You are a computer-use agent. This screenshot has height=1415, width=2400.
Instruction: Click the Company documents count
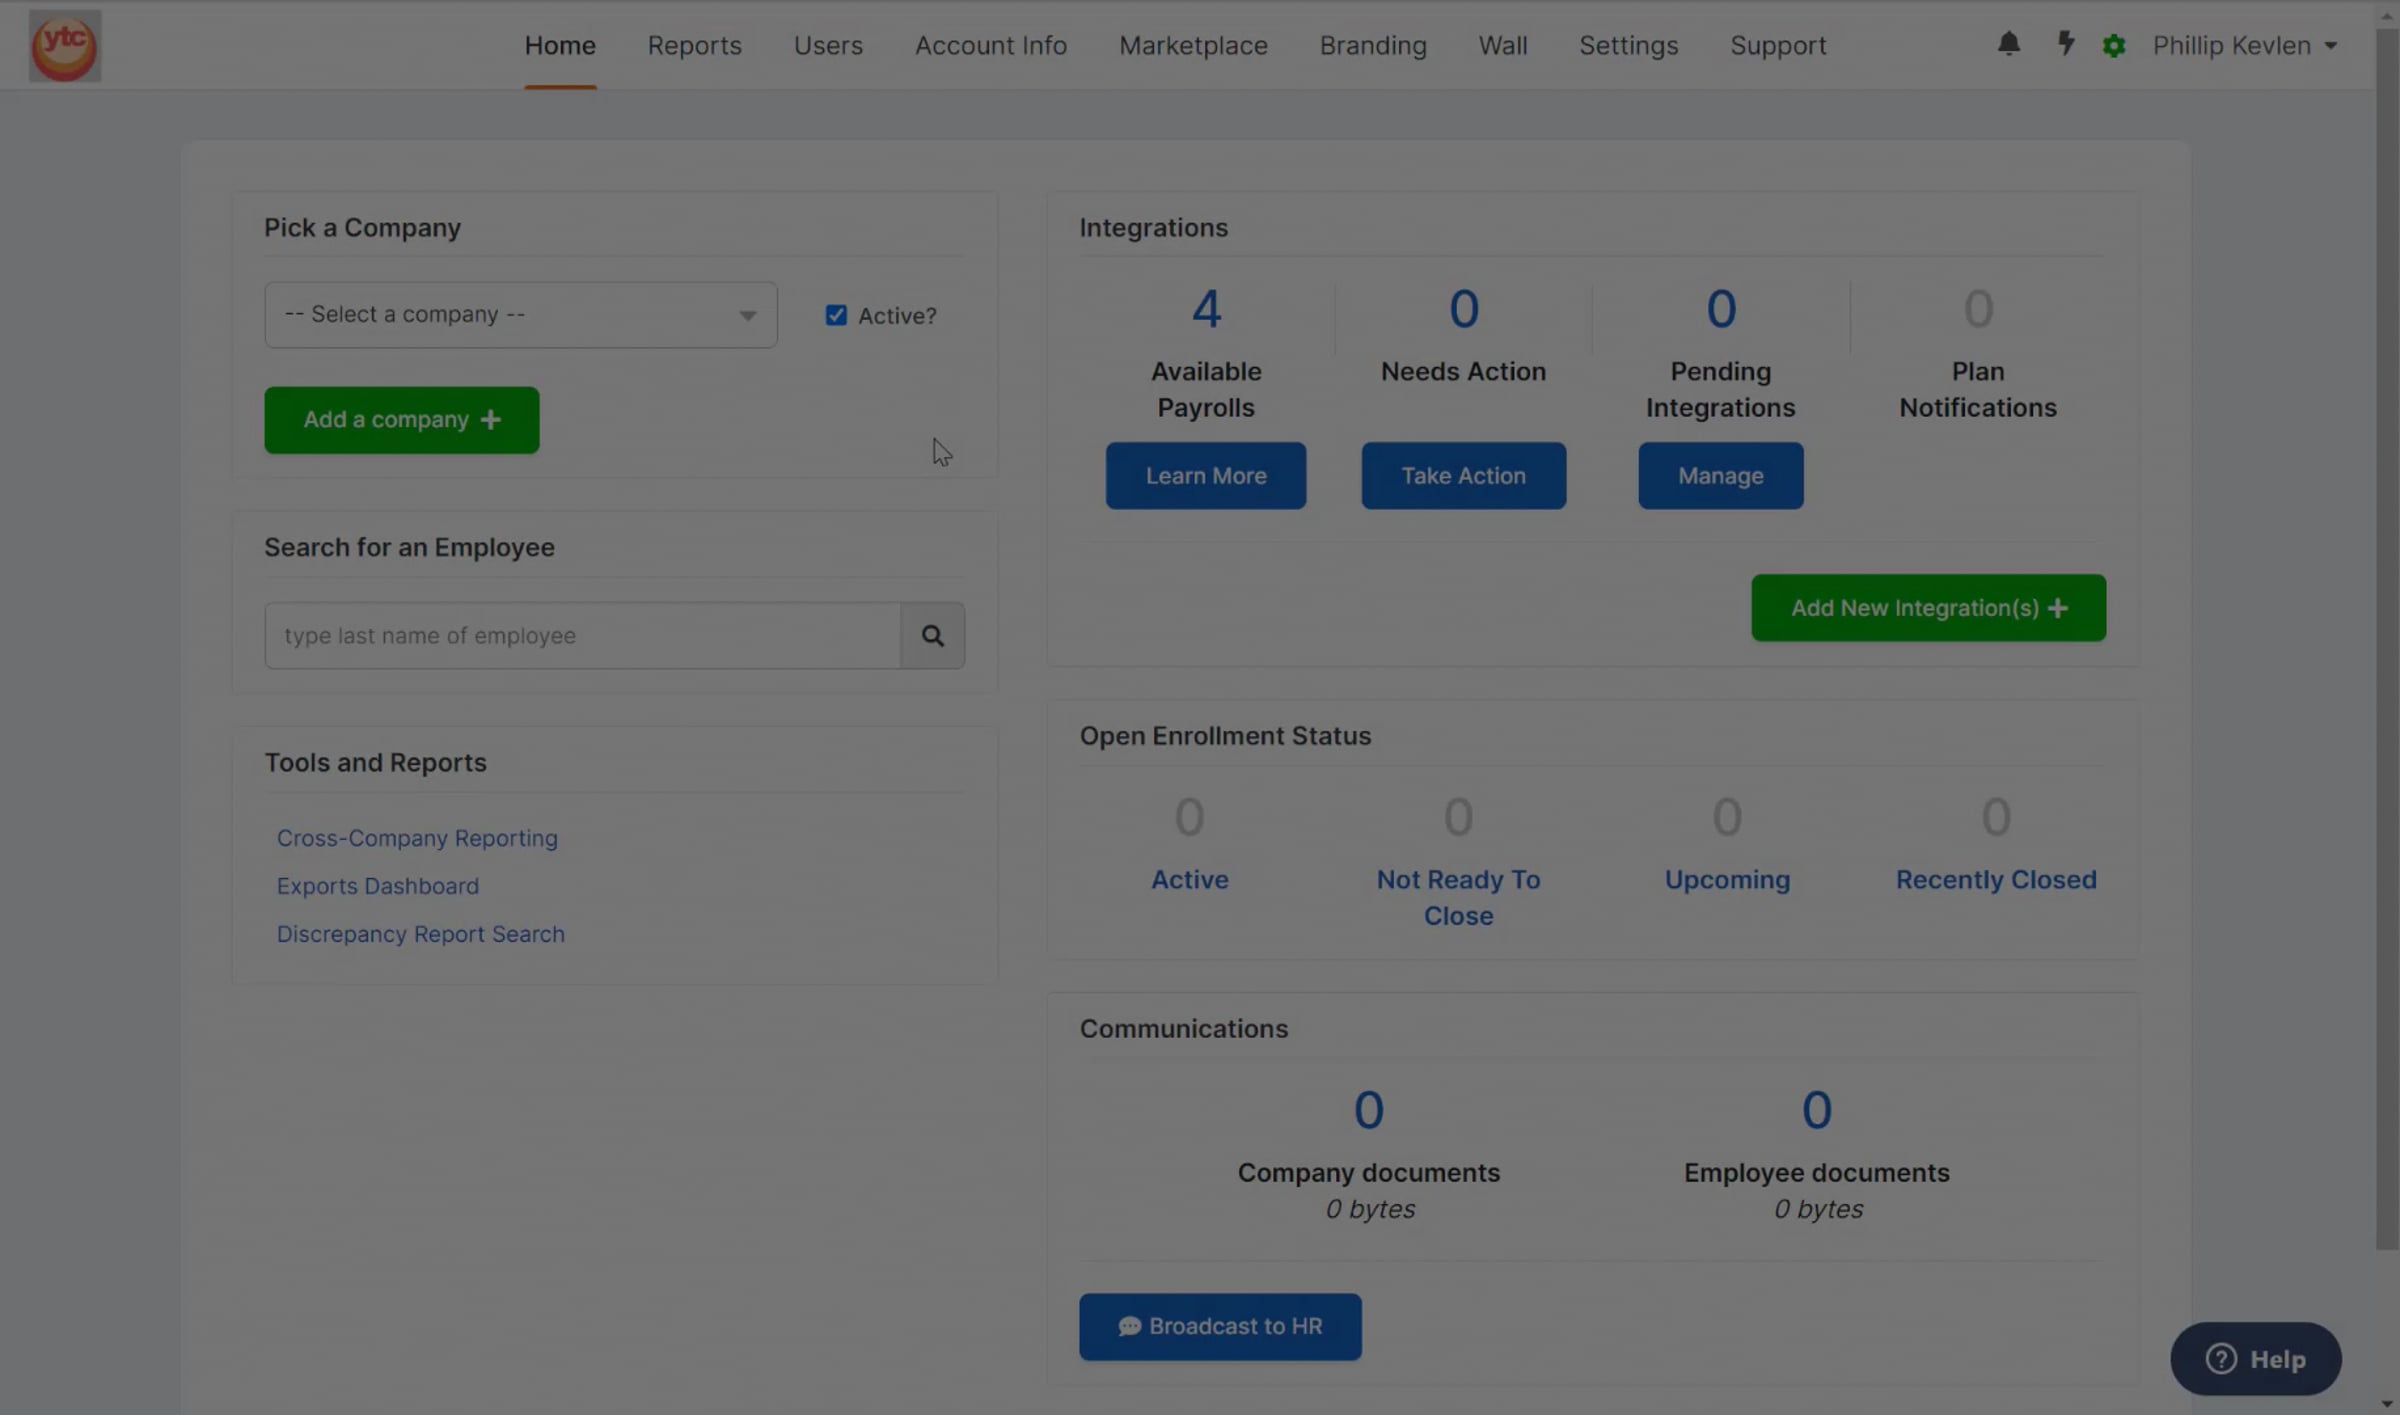1368,1111
